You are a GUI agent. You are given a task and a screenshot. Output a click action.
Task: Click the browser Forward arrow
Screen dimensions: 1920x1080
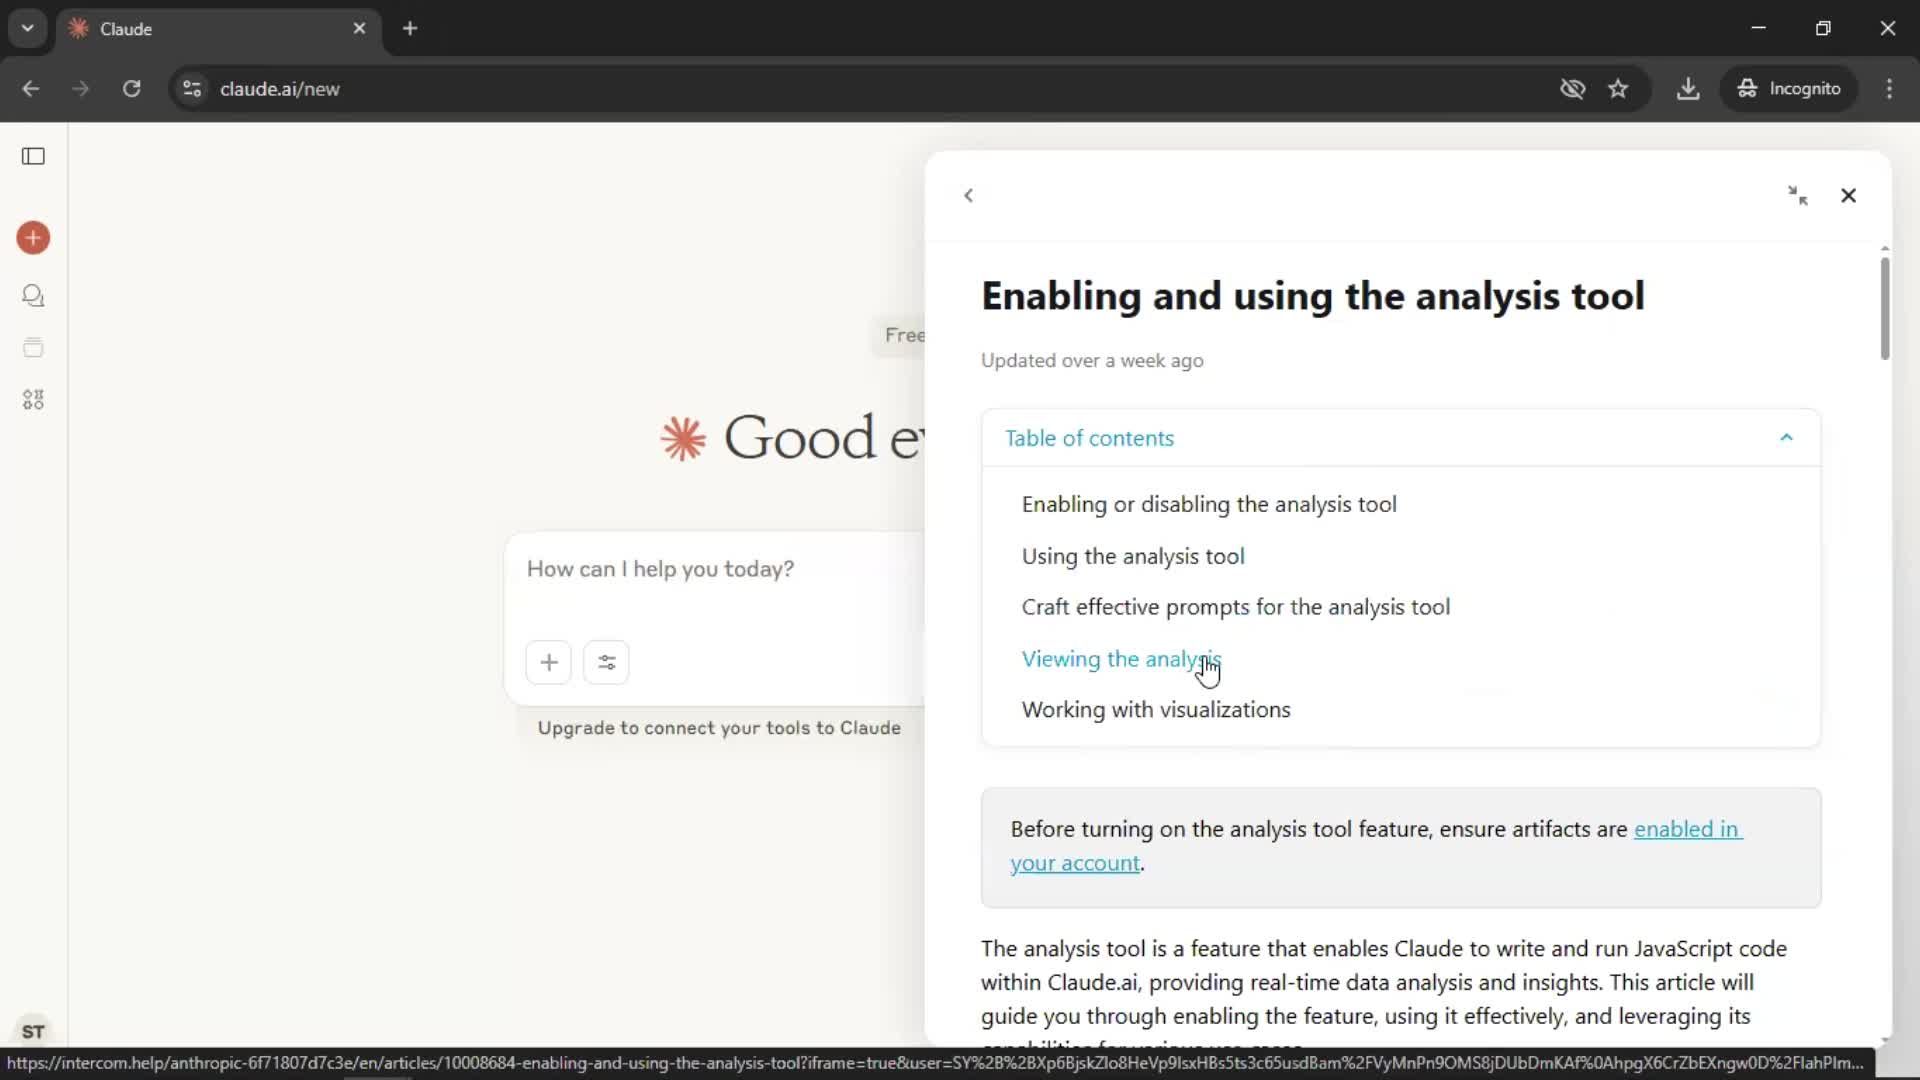(80, 88)
